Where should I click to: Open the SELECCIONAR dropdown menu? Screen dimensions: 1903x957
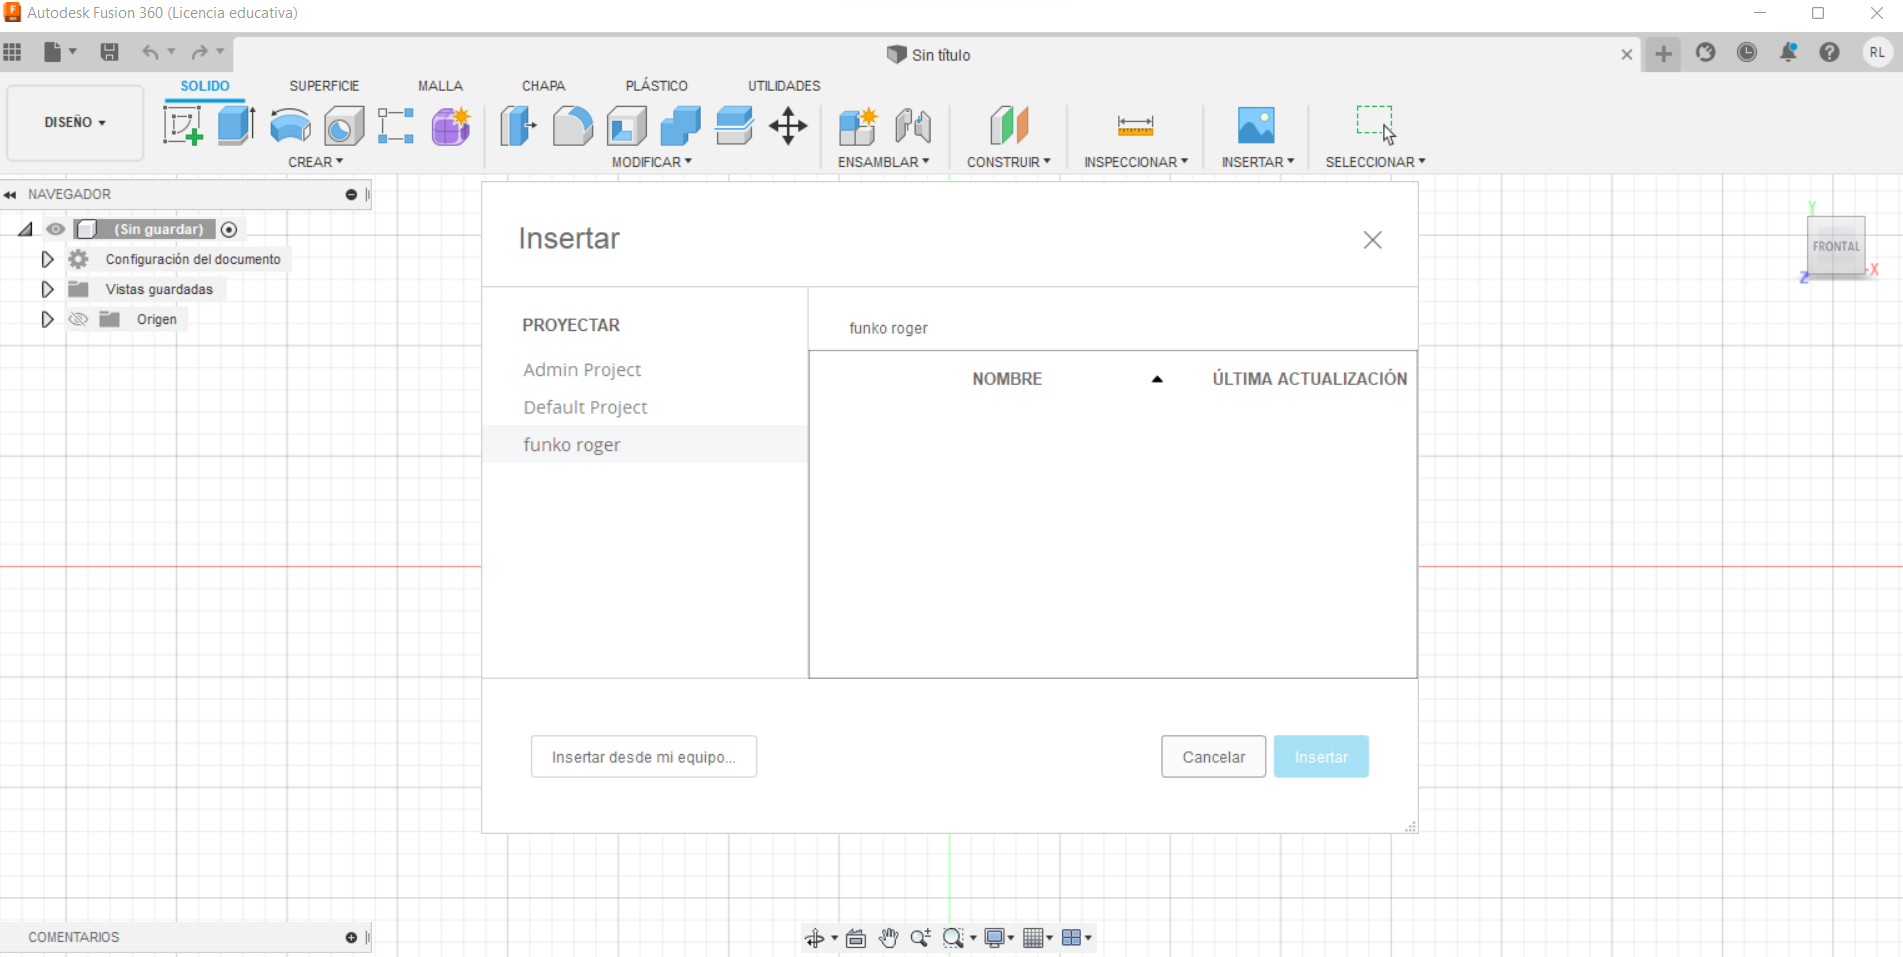click(x=1376, y=162)
